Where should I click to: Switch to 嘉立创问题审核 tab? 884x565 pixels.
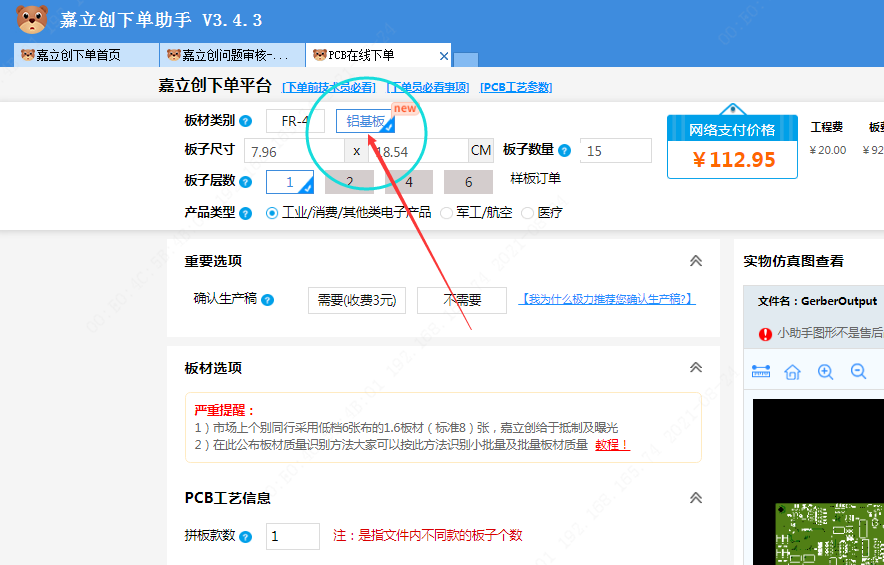tap(232, 55)
